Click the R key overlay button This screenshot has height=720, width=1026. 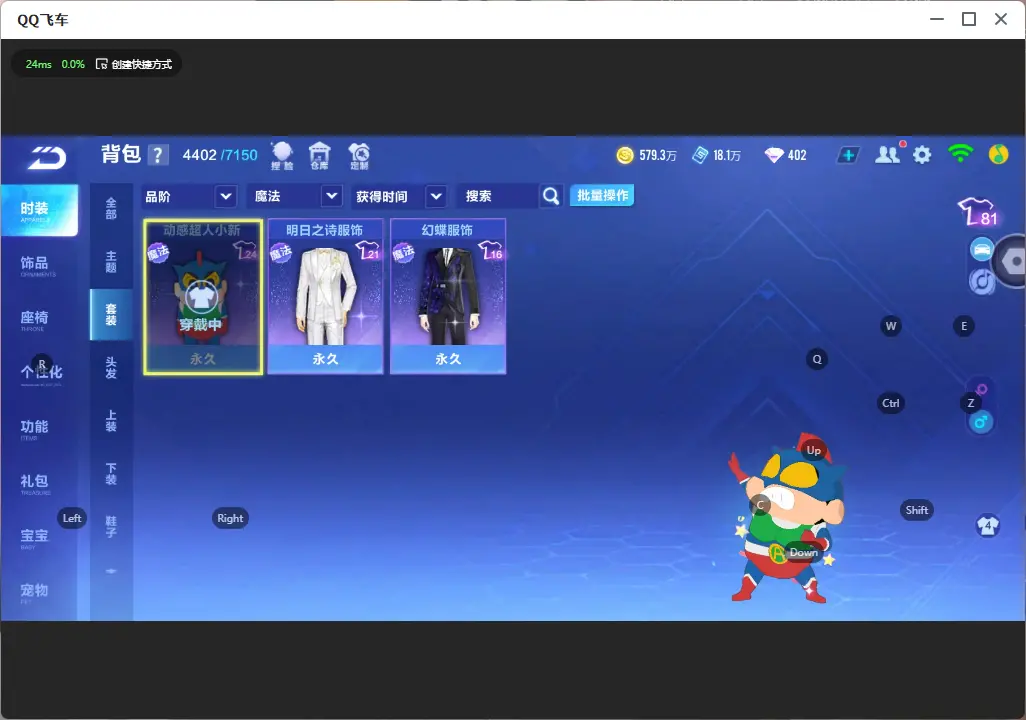coord(42,364)
